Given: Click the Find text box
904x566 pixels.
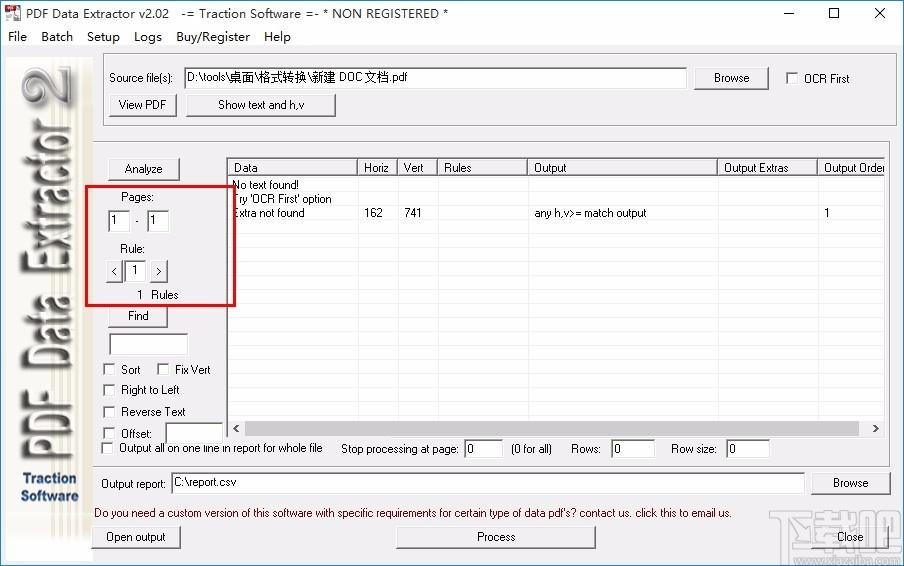Looking at the screenshot, I should (x=148, y=344).
